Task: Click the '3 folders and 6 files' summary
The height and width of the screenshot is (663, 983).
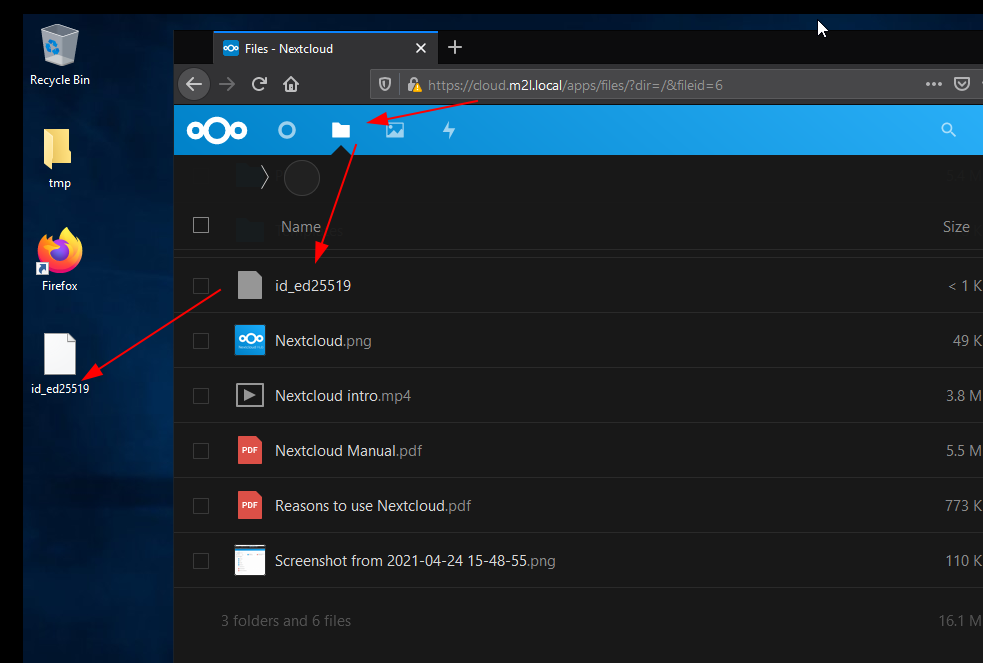Action: pos(286,621)
